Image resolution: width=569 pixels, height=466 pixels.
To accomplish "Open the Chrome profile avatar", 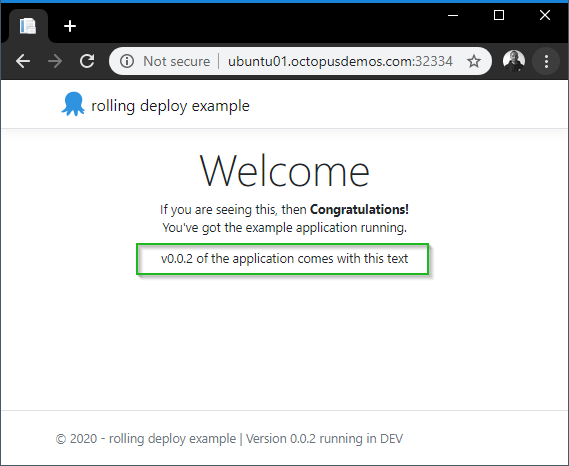I will [x=514, y=61].
